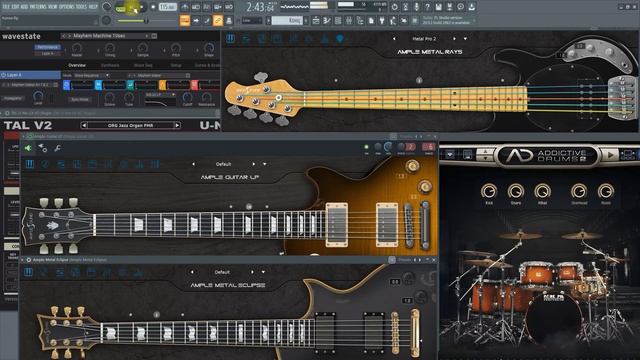Image resolution: width=640 pixels, height=360 pixels.
Task: Open the channel rack icon
Action: tap(338, 20)
